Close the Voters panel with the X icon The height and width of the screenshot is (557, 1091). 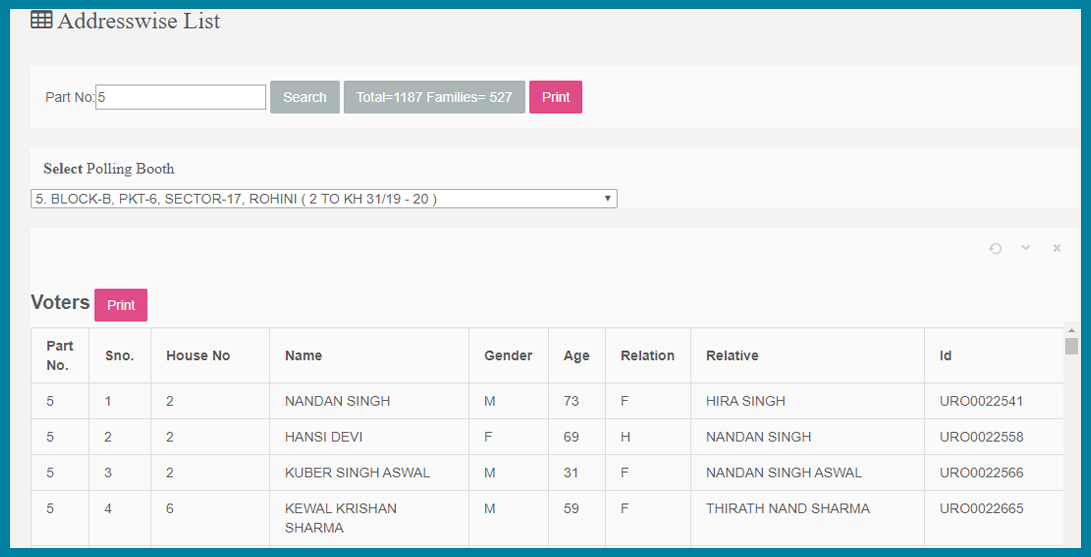[1056, 248]
